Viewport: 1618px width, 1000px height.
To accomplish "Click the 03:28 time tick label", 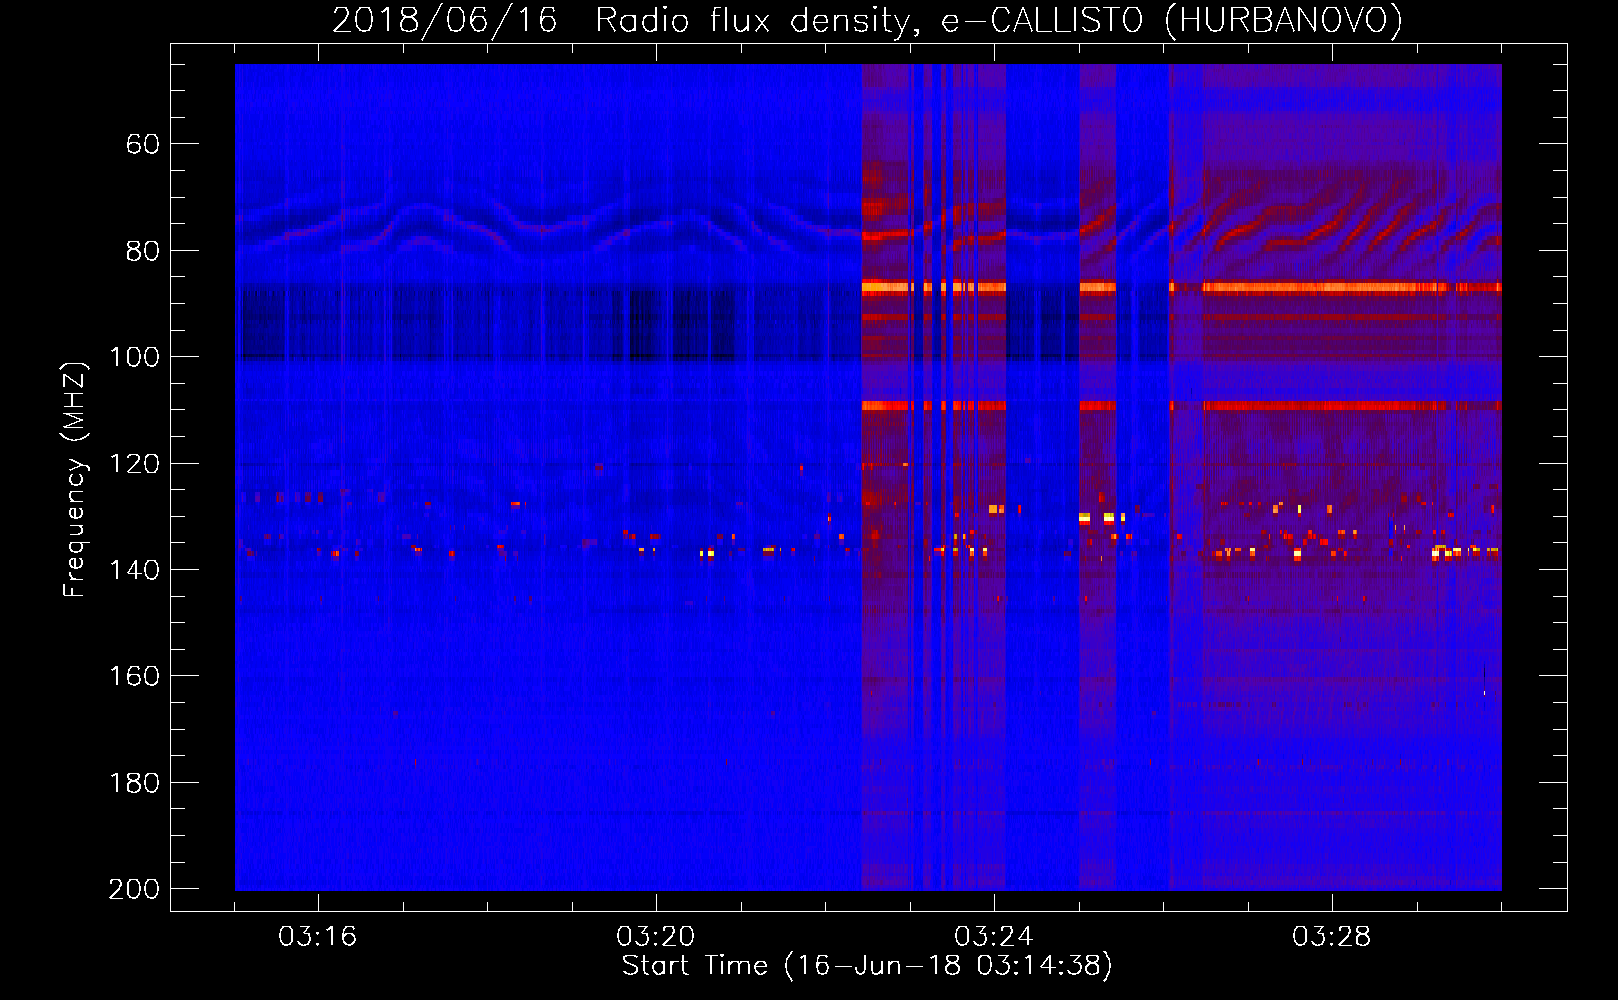I will [1332, 937].
